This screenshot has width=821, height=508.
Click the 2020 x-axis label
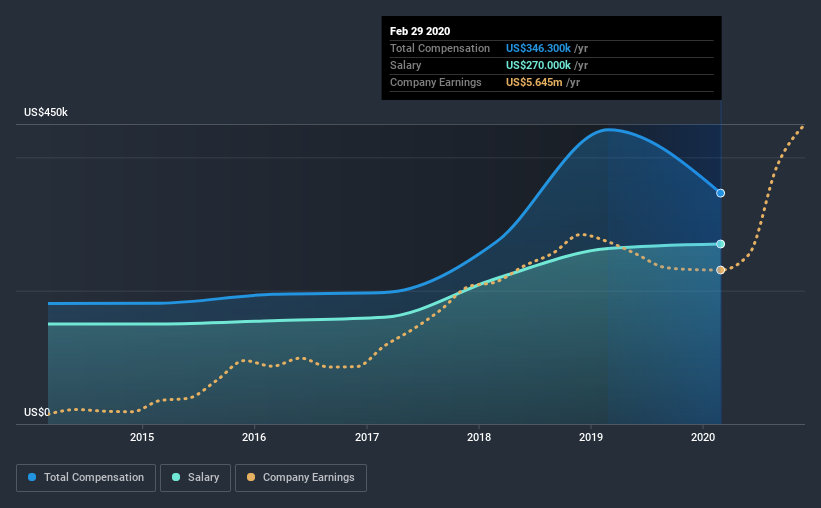pos(703,437)
